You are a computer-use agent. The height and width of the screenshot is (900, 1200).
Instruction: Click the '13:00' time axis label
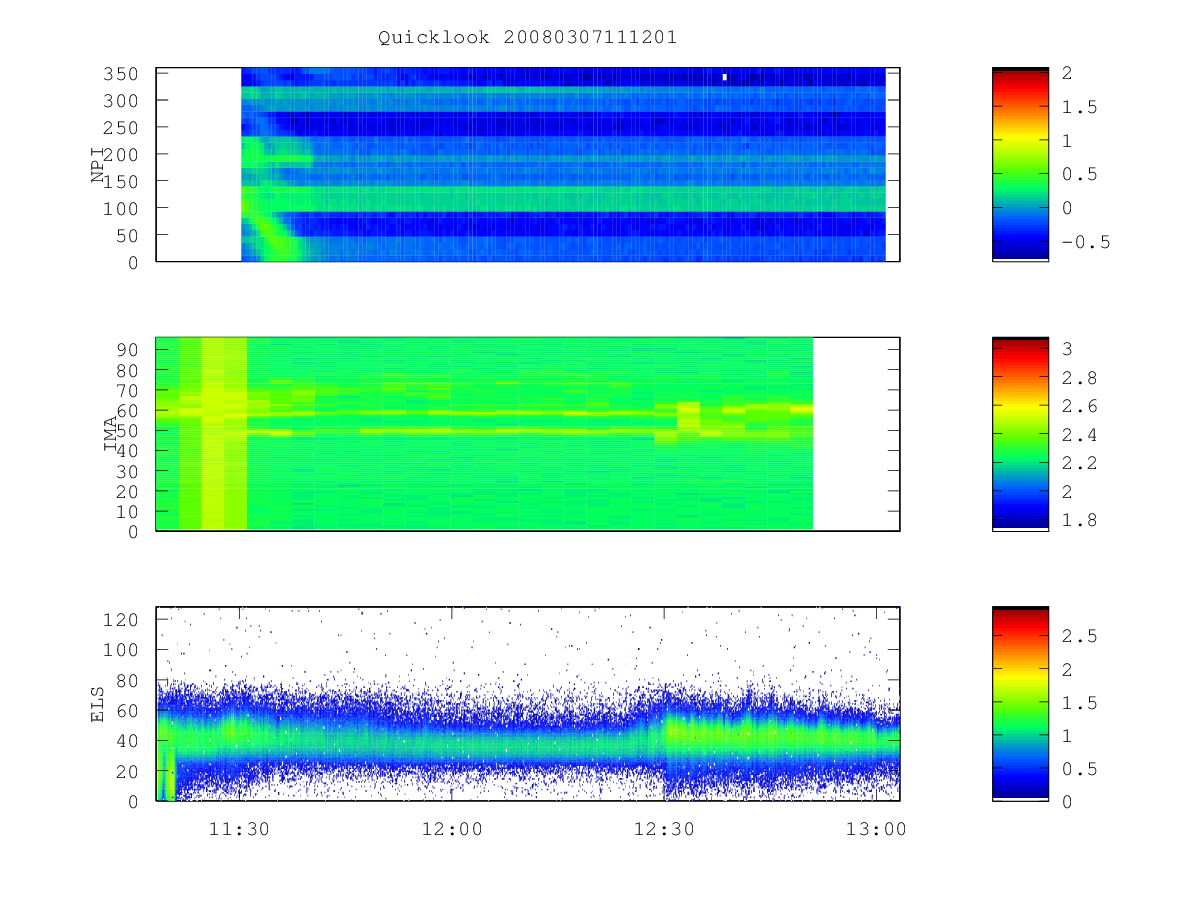point(876,829)
